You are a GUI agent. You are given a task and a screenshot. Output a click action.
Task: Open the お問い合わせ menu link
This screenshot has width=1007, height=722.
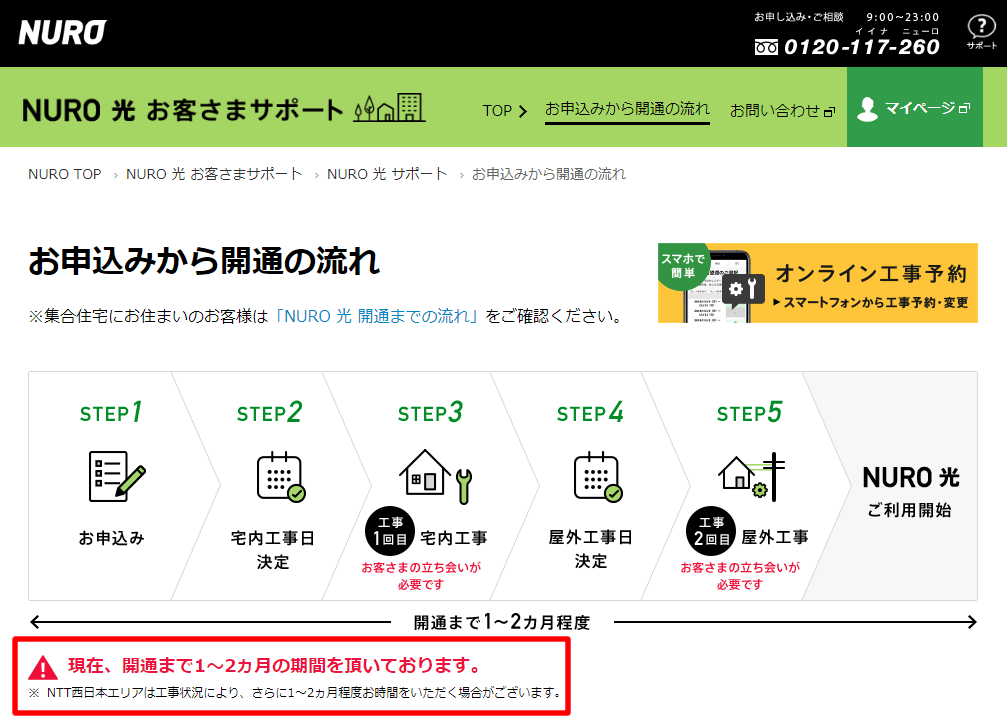(x=782, y=110)
